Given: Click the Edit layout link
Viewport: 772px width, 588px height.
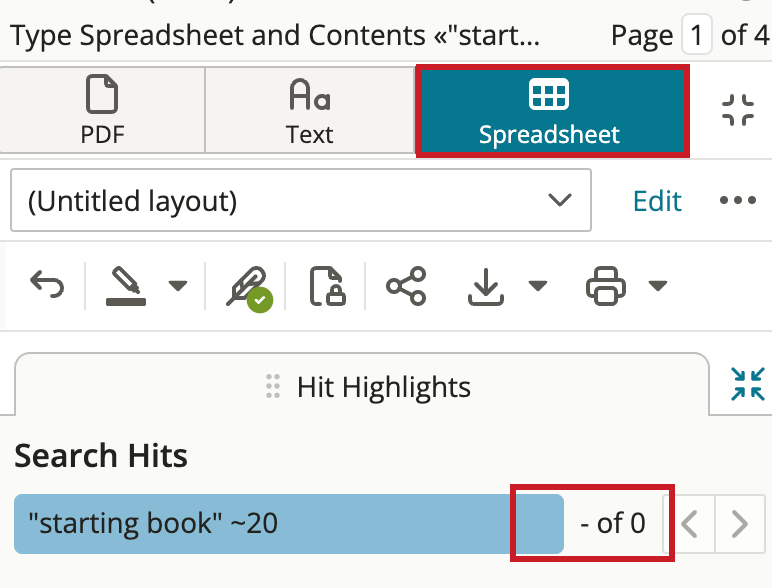Looking at the screenshot, I should [657, 201].
